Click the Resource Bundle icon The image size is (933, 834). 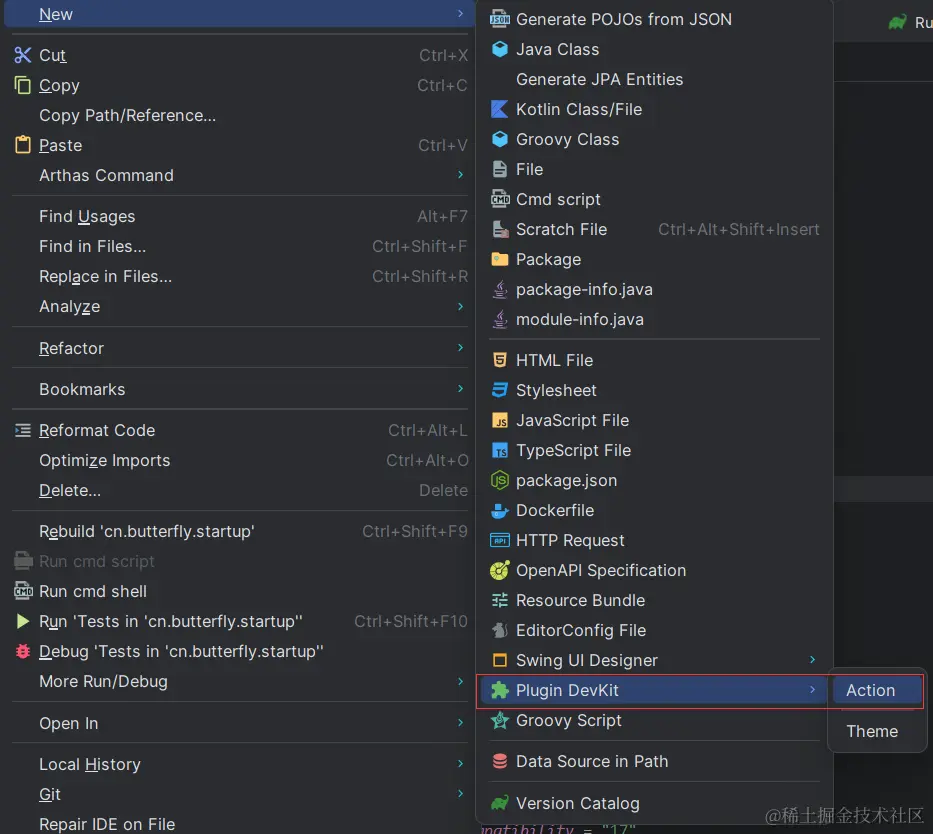click(x=500, y=600)
